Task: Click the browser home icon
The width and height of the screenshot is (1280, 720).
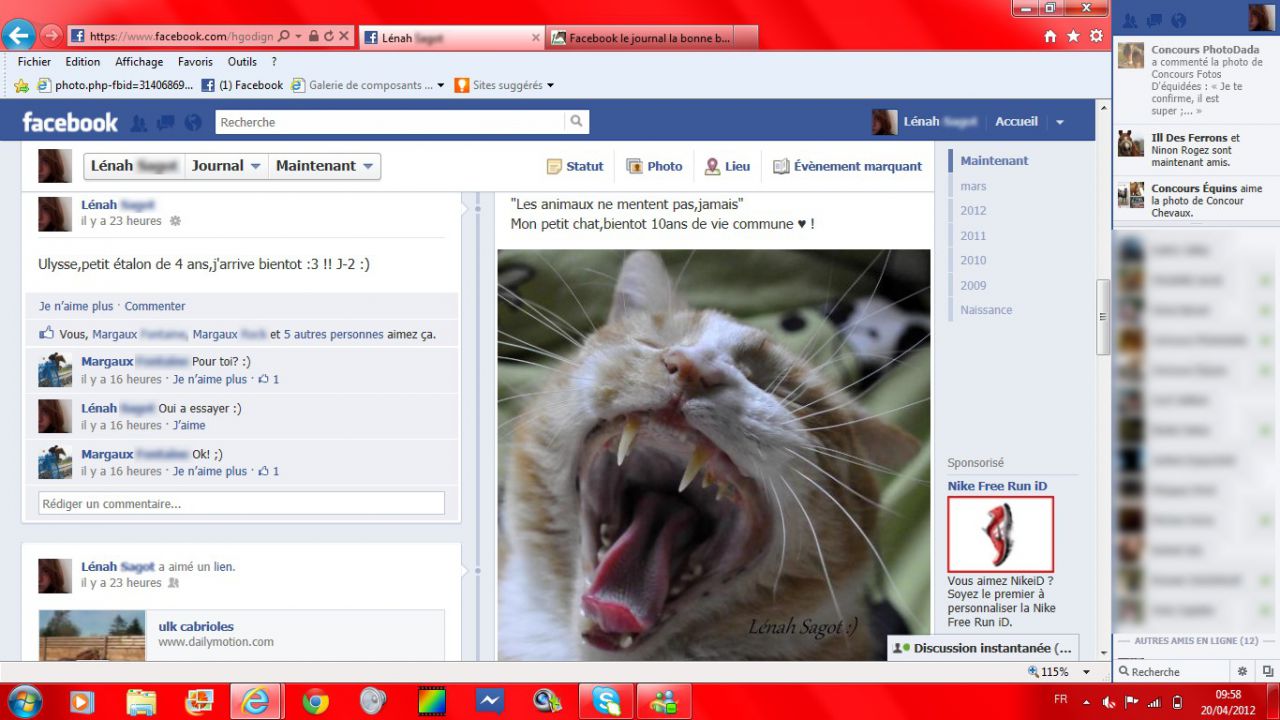Action: (1050, 36)
